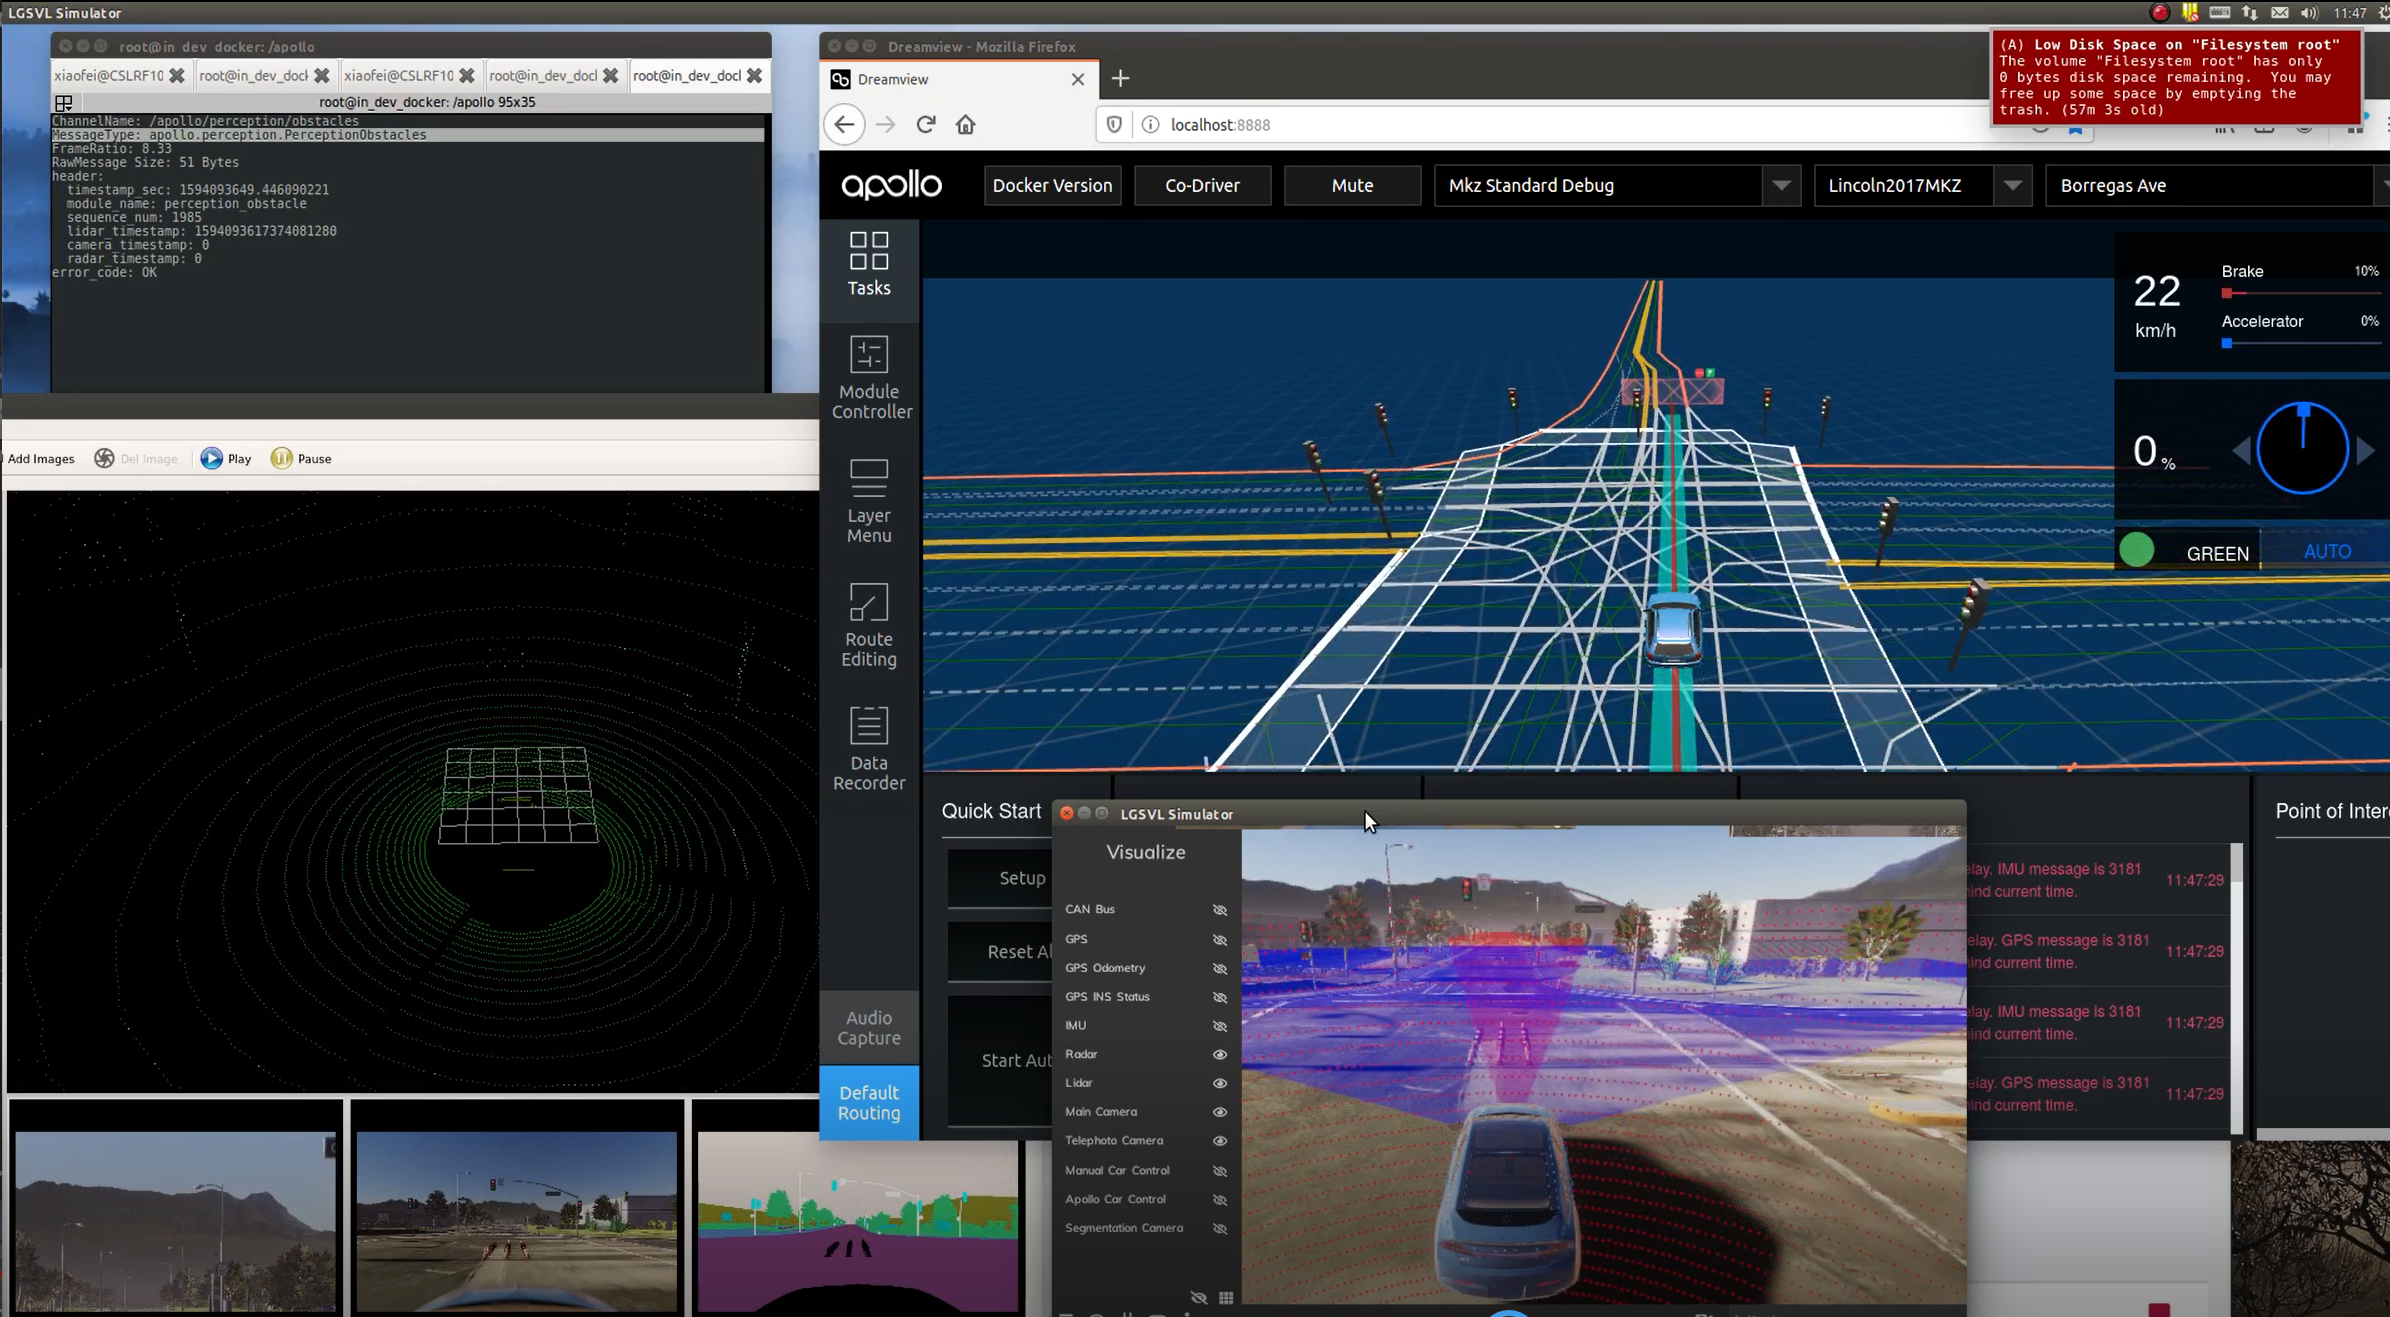This screenshot has height=1317, width=2390.
Task: Click the Firefox reload page icon
Action: pyautogui.click(x=925, y=124)
